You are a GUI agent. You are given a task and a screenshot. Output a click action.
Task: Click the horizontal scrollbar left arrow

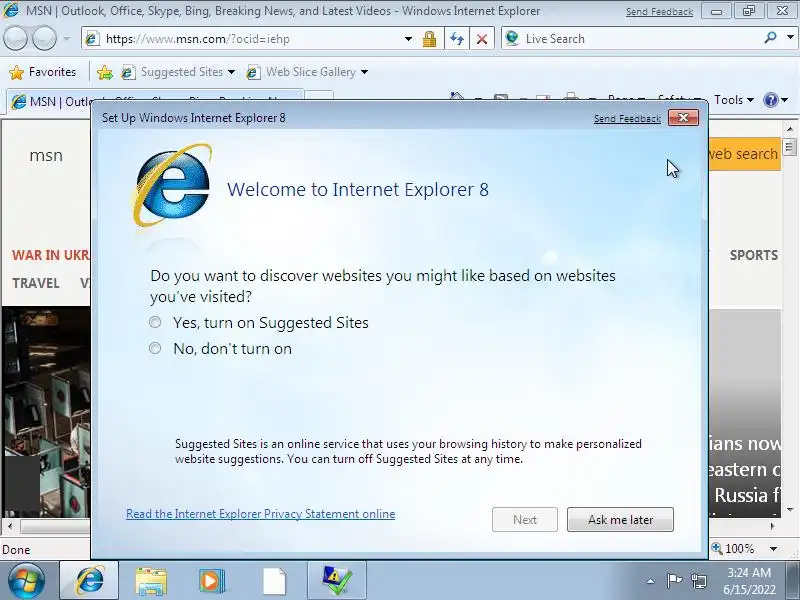[10, 526]
